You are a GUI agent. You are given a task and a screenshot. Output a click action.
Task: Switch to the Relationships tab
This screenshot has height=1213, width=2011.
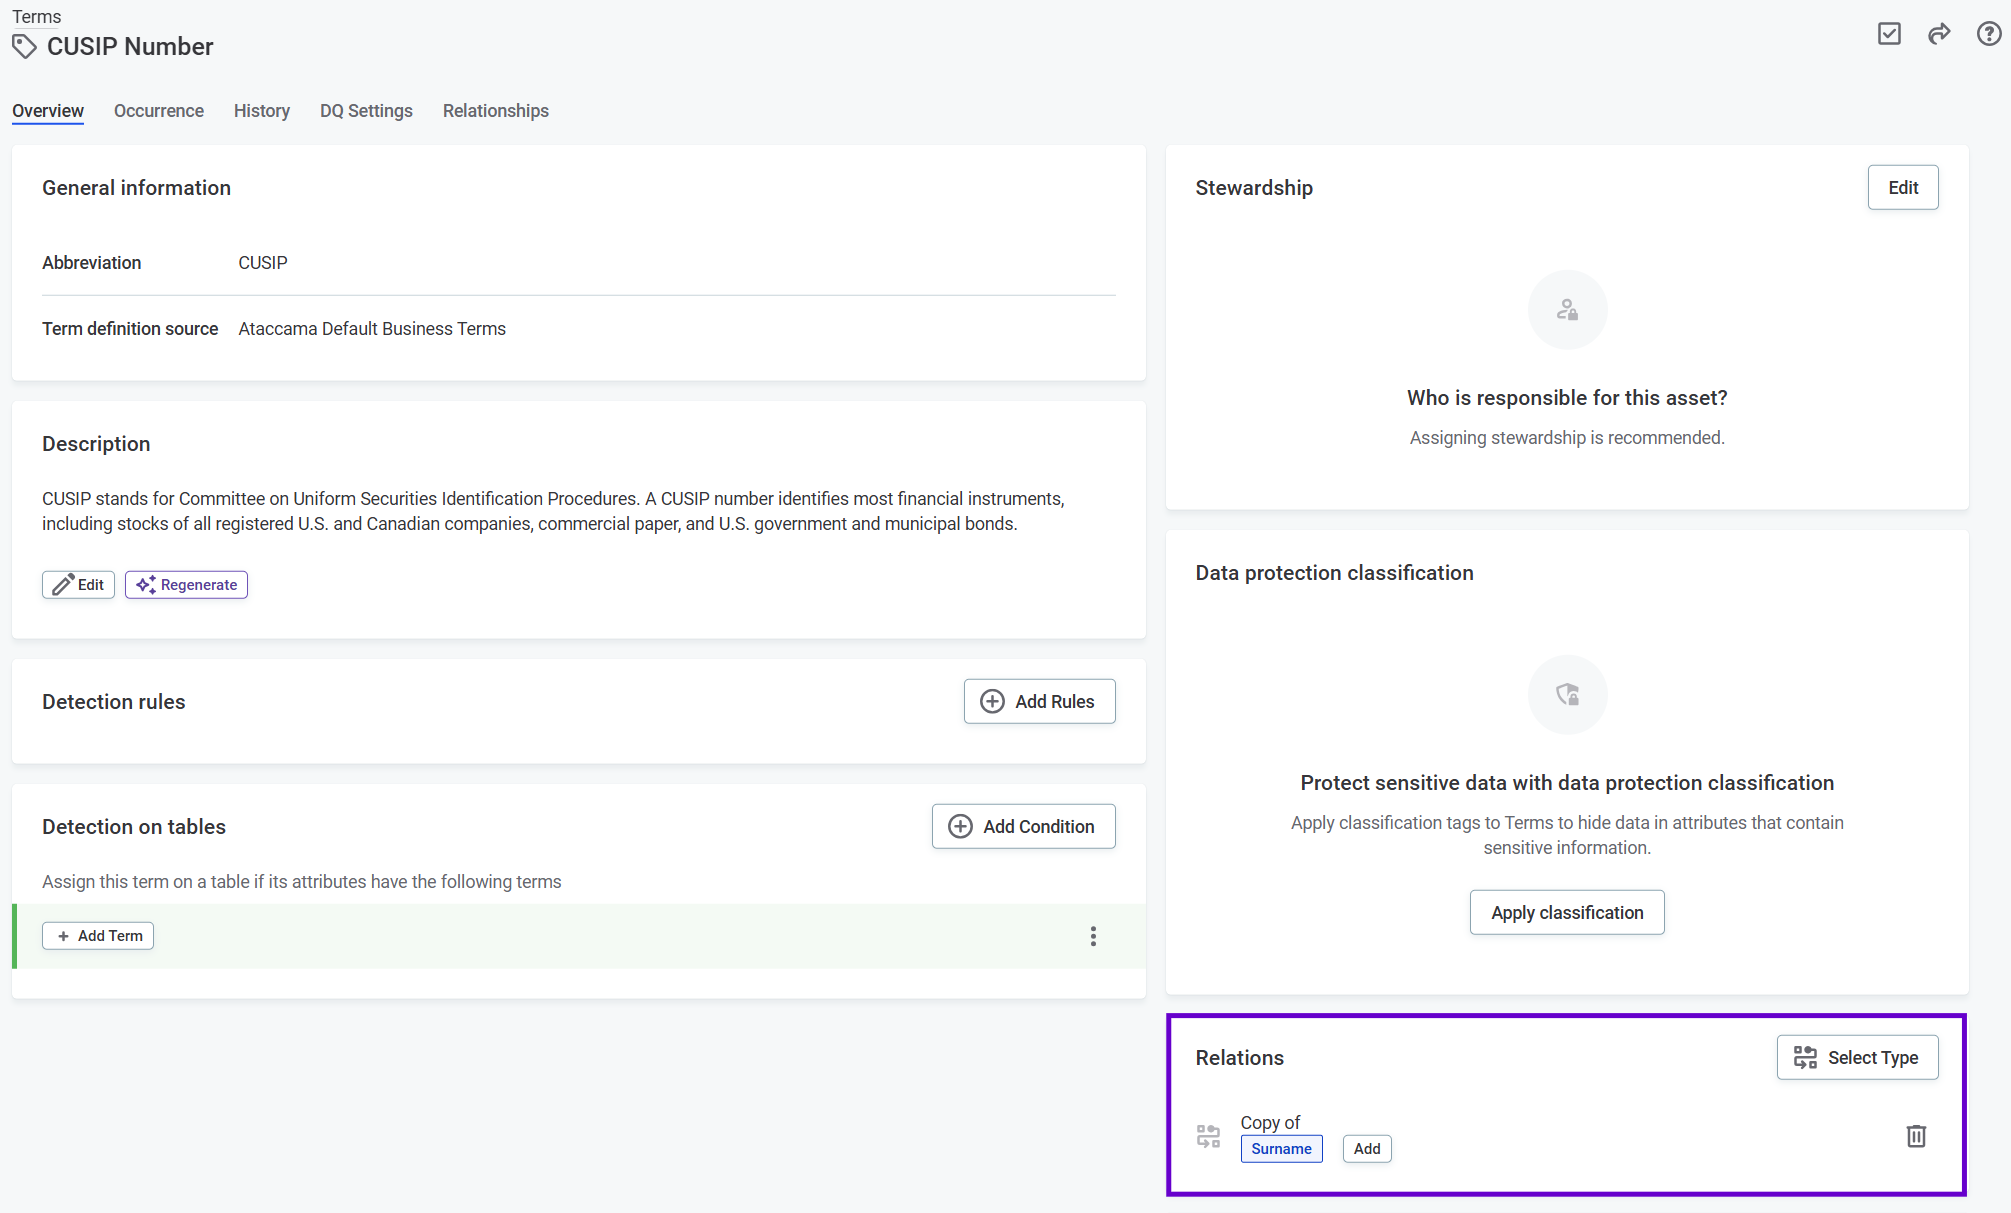click(495, 111)
